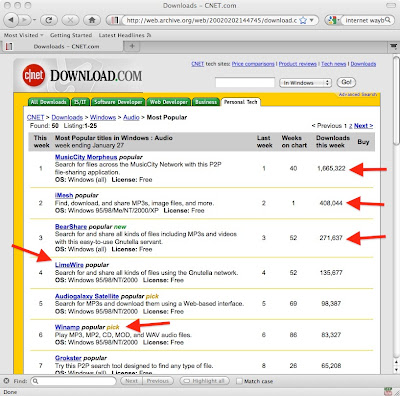Open Getting Started bookmark

71,35
